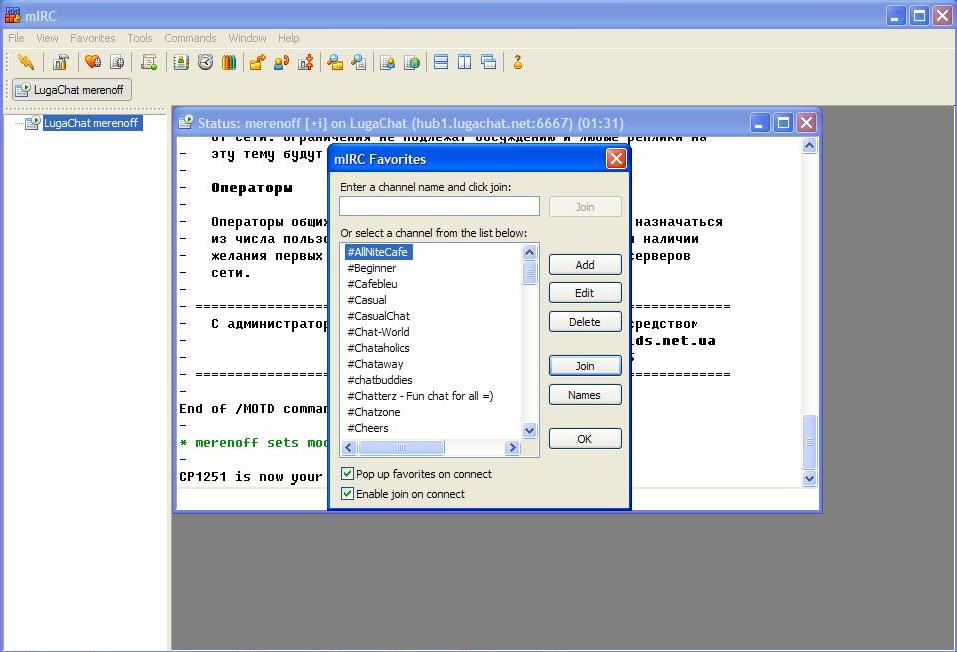The height and width of the screenshot is (652, 957).
Task: Open mIRC Options via hammer icon
Action: 60,62
